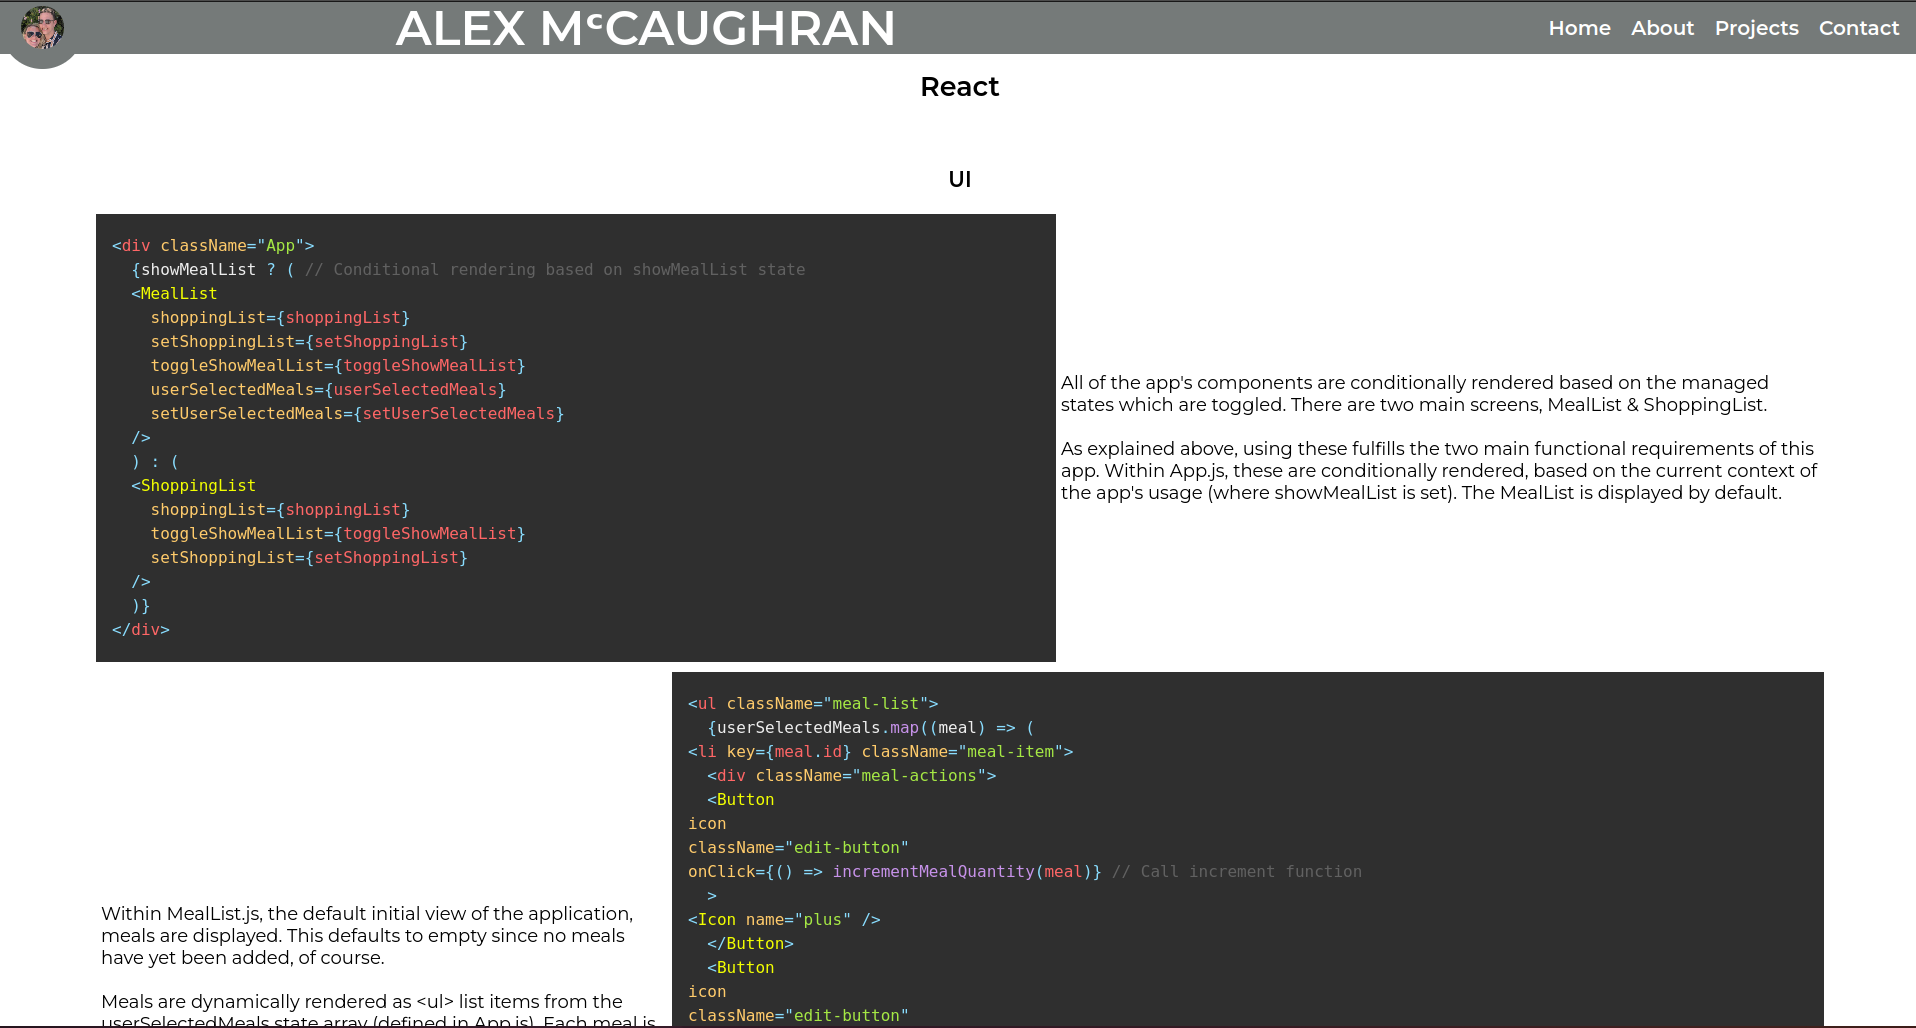The image size is (1916, 1028).
Task: Click the meal-list className string
Action: coord(875,703)
